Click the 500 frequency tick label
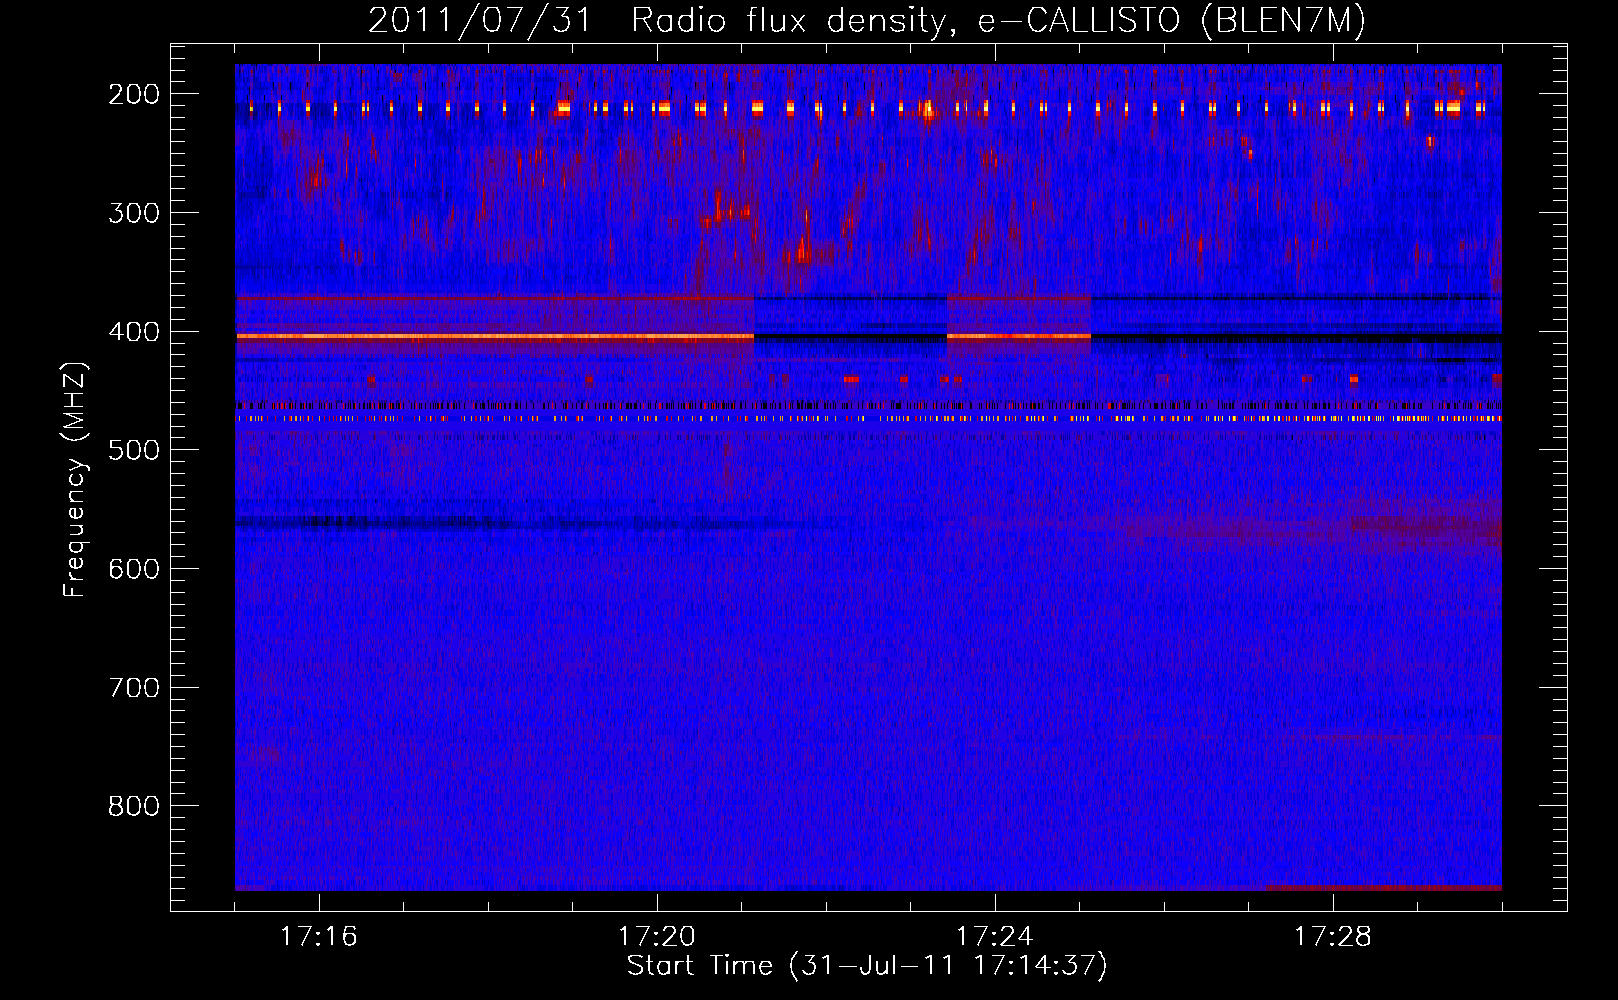 [134, 450]
